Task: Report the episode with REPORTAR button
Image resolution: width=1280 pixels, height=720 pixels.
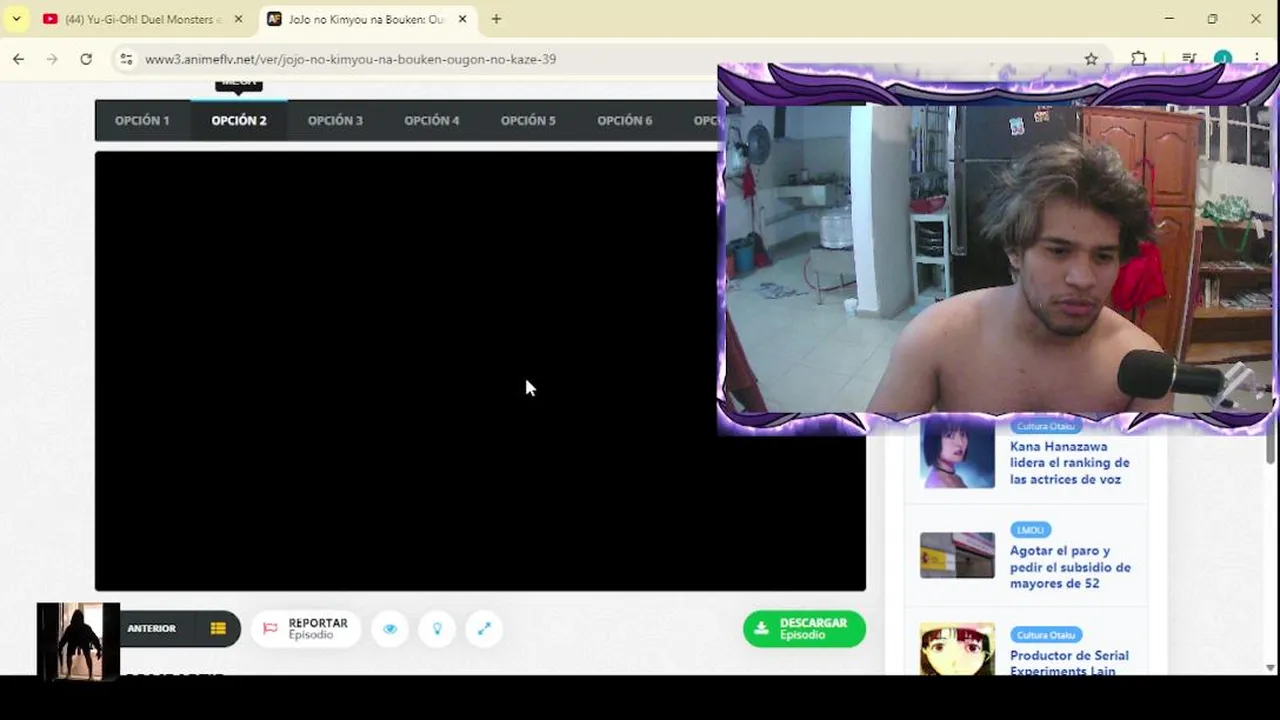Action: (x=305, y=629)
